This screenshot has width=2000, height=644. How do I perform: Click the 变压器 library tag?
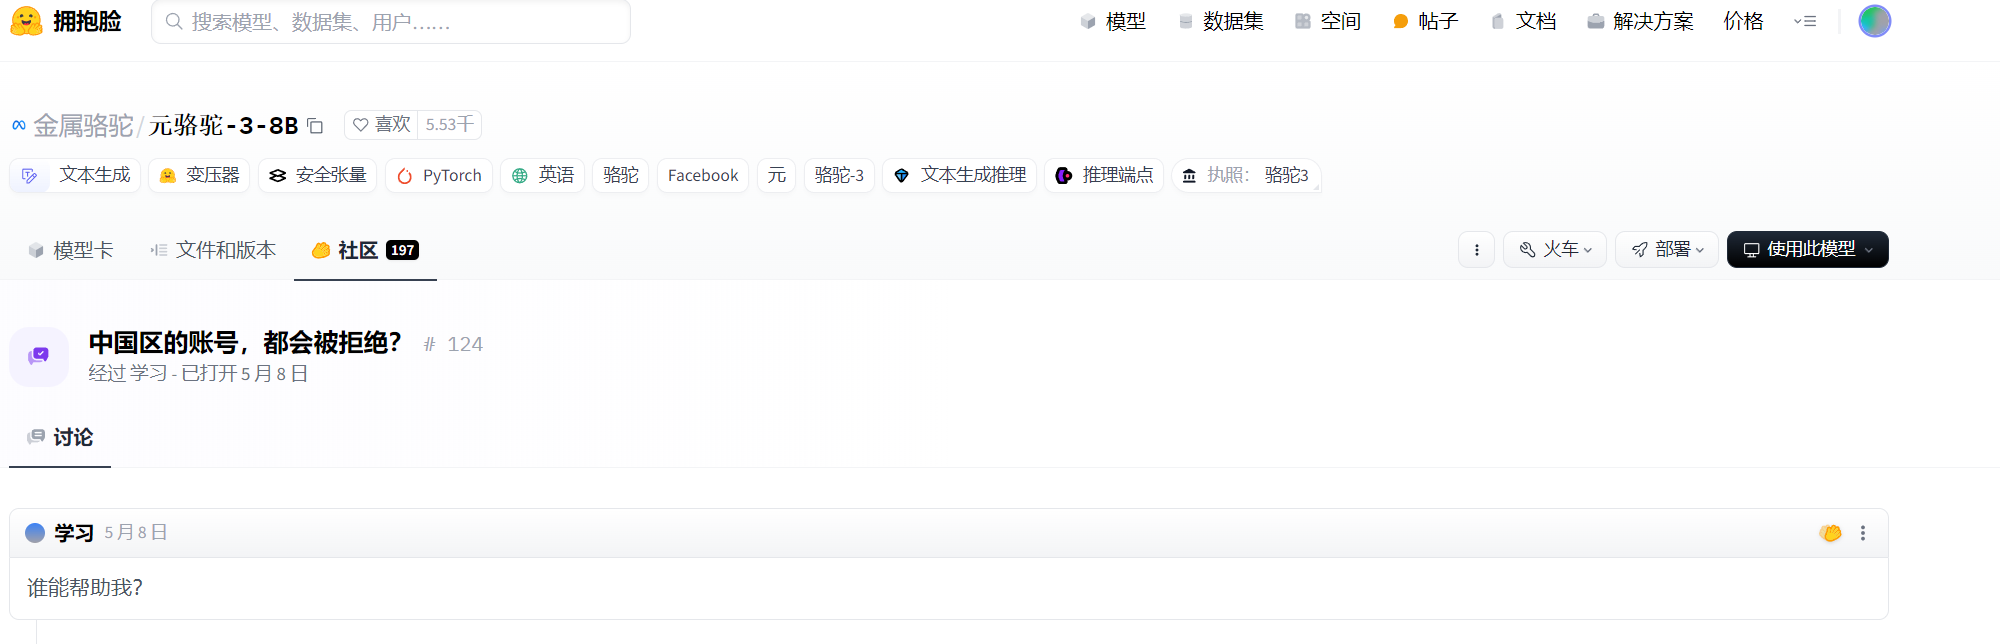click(x=199, y=175)
